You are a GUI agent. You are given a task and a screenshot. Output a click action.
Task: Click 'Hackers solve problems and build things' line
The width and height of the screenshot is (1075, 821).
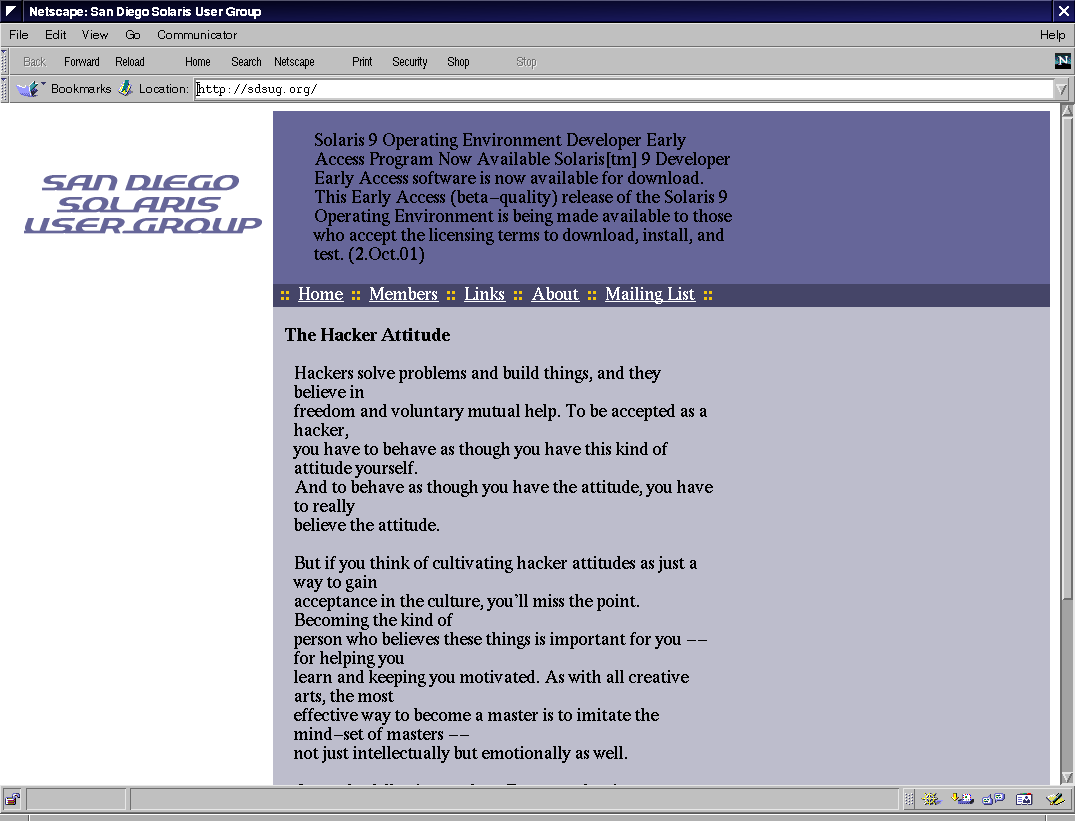[x=477, y=373]
